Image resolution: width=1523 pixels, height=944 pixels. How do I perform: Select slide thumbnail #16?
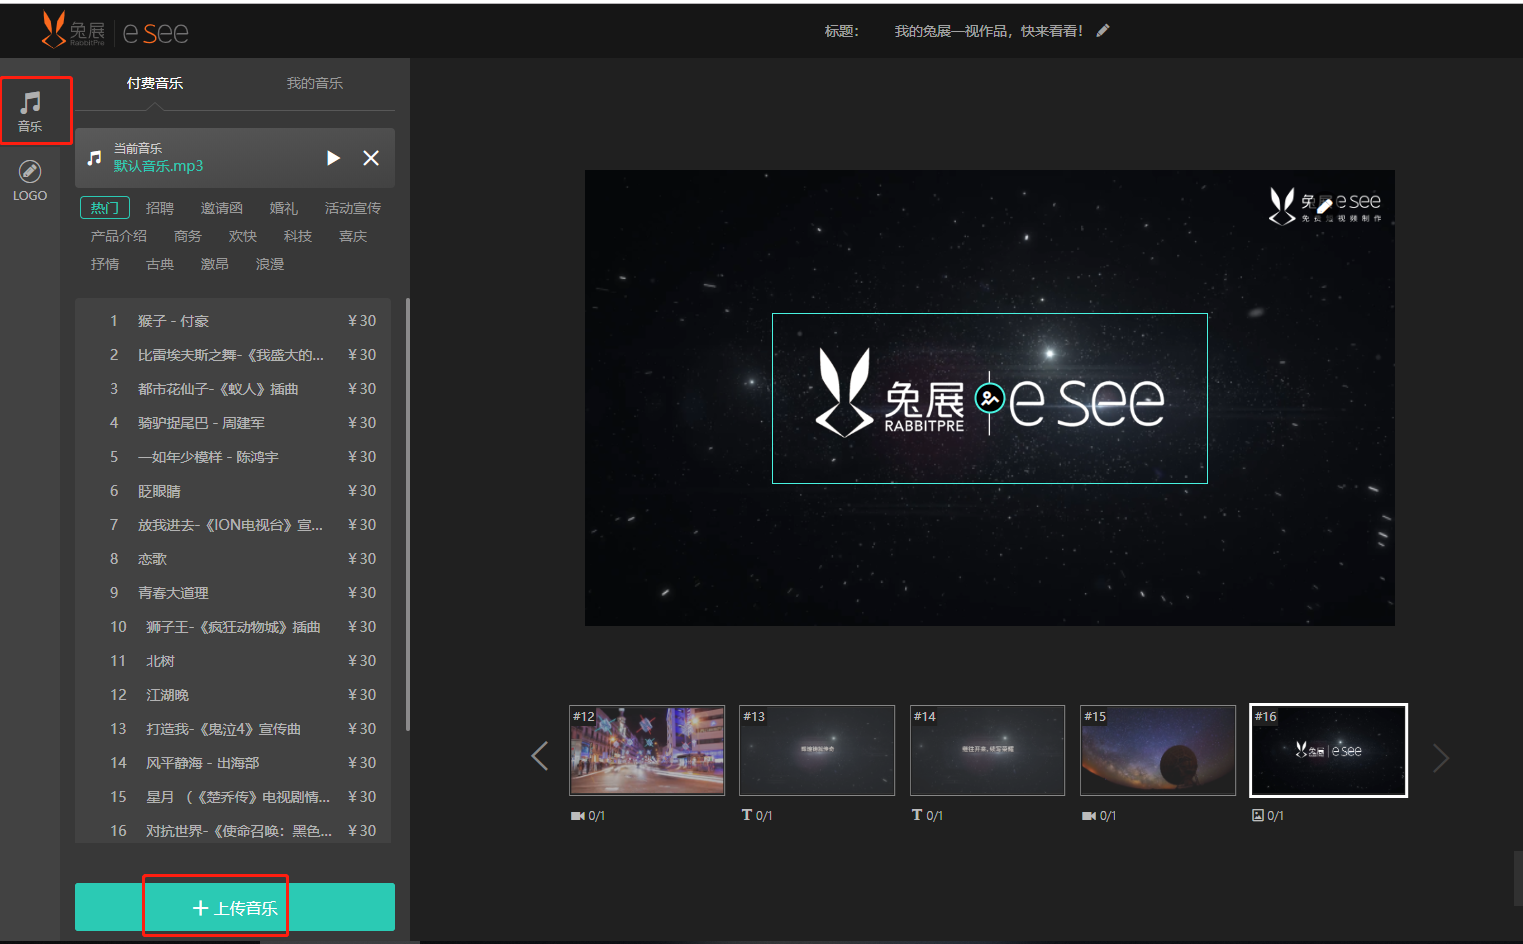[1329, 750]
